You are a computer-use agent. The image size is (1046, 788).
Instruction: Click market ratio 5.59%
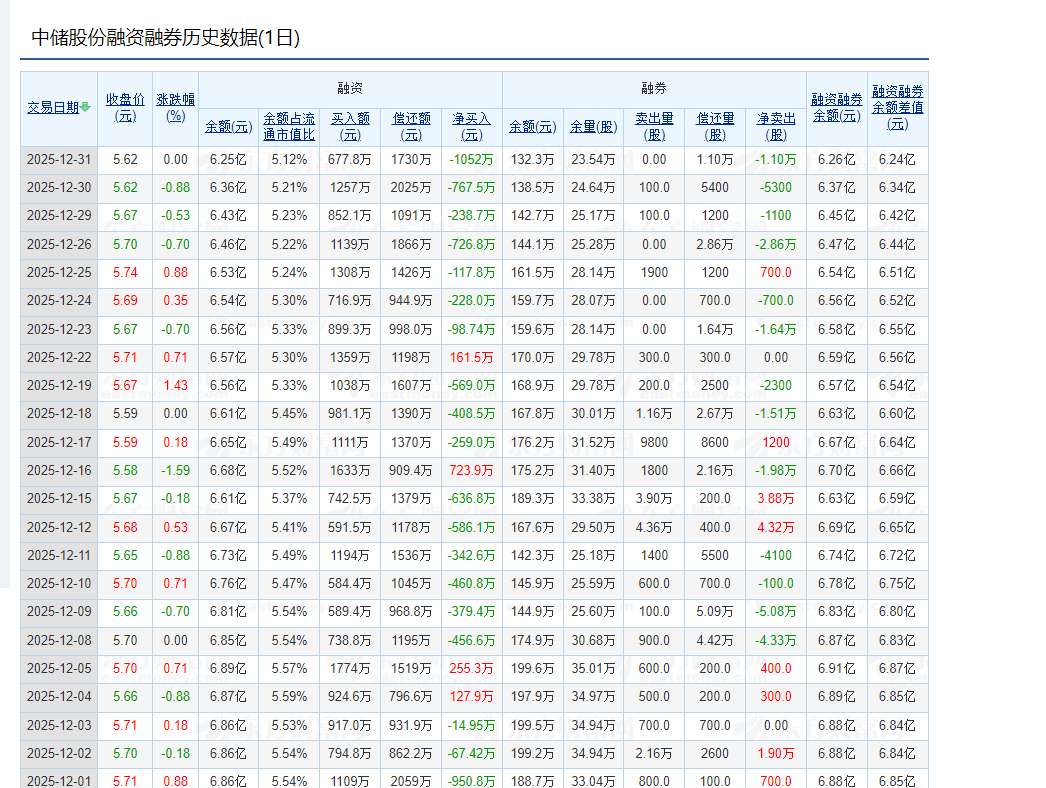(289, 696)
